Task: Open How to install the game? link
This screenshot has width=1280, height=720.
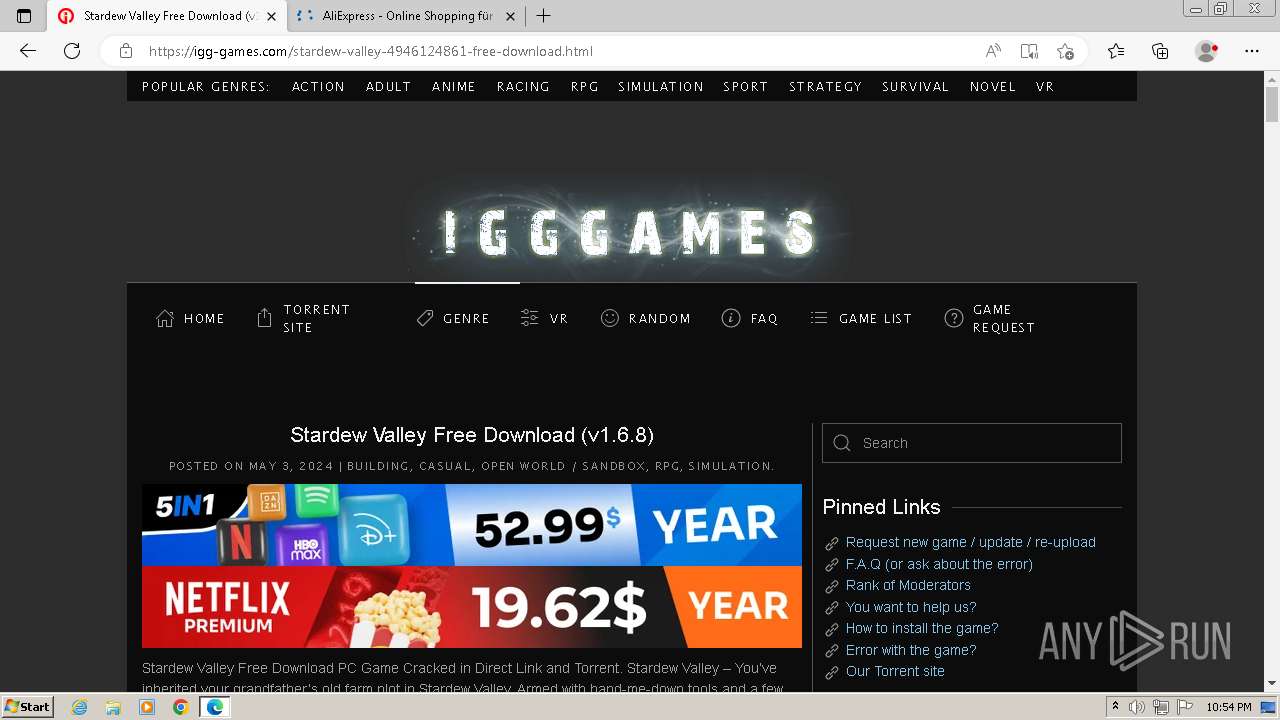Action: [x=922, y=628]
